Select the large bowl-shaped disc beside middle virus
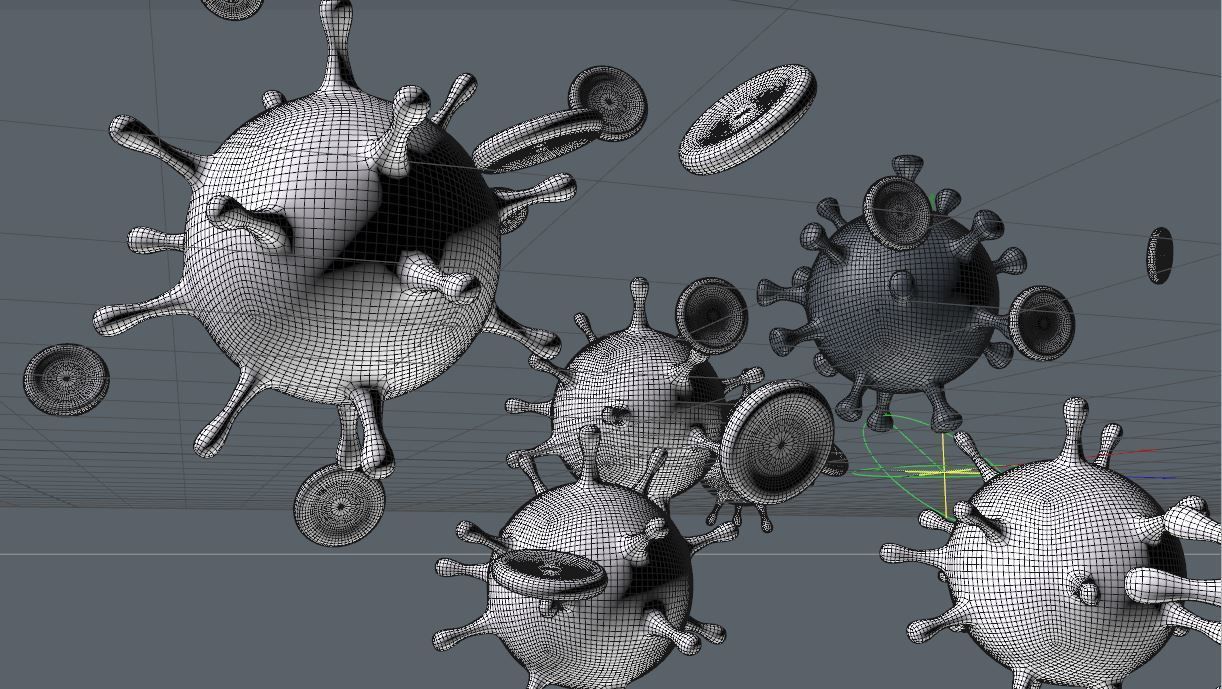Screen dimensions: 1222x689 (x=777, y=441)
